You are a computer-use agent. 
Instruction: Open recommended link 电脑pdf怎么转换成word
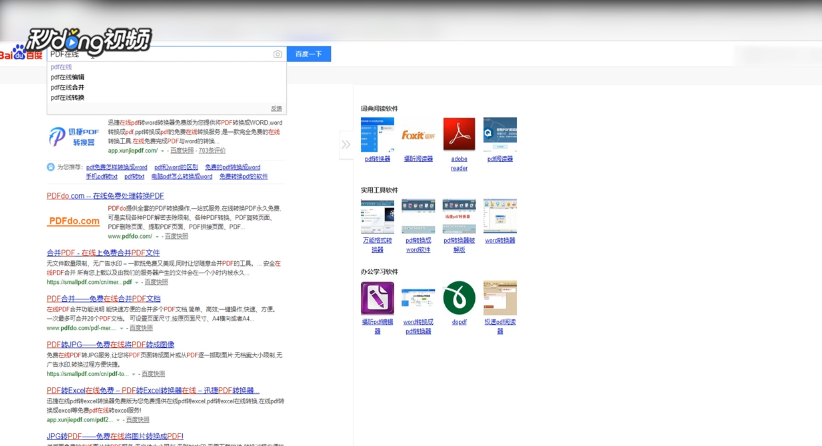181,177
